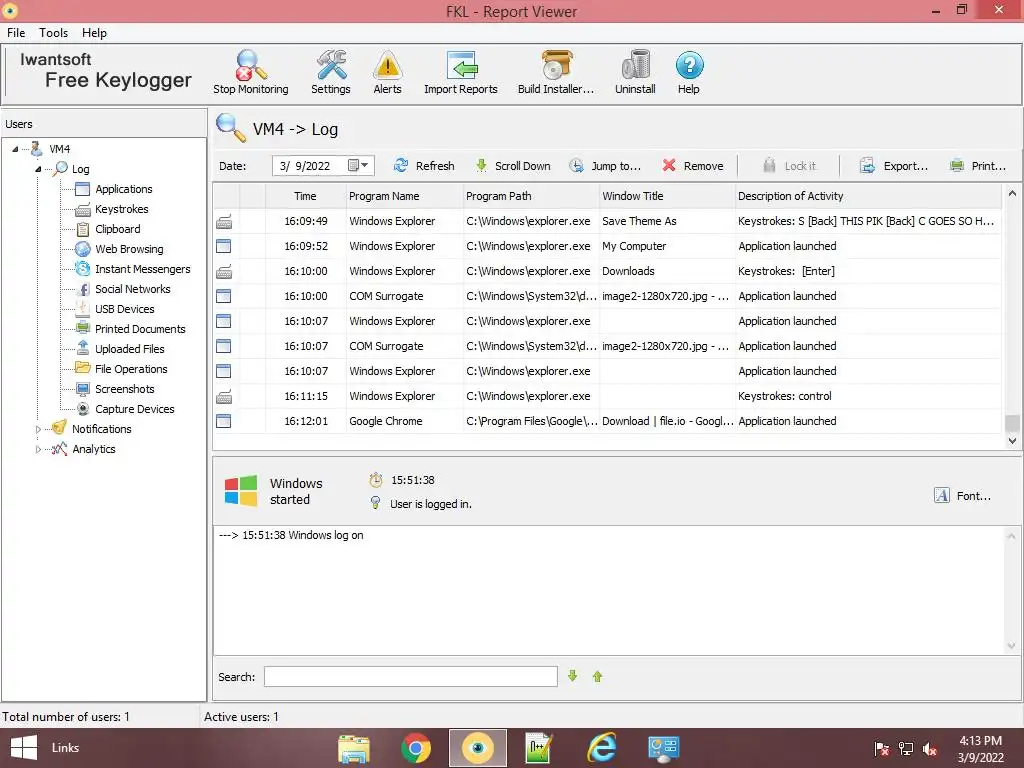This screenshot has width=1024, height=768.
Task: Sort by Program Name column header
Action: [404, 196]
